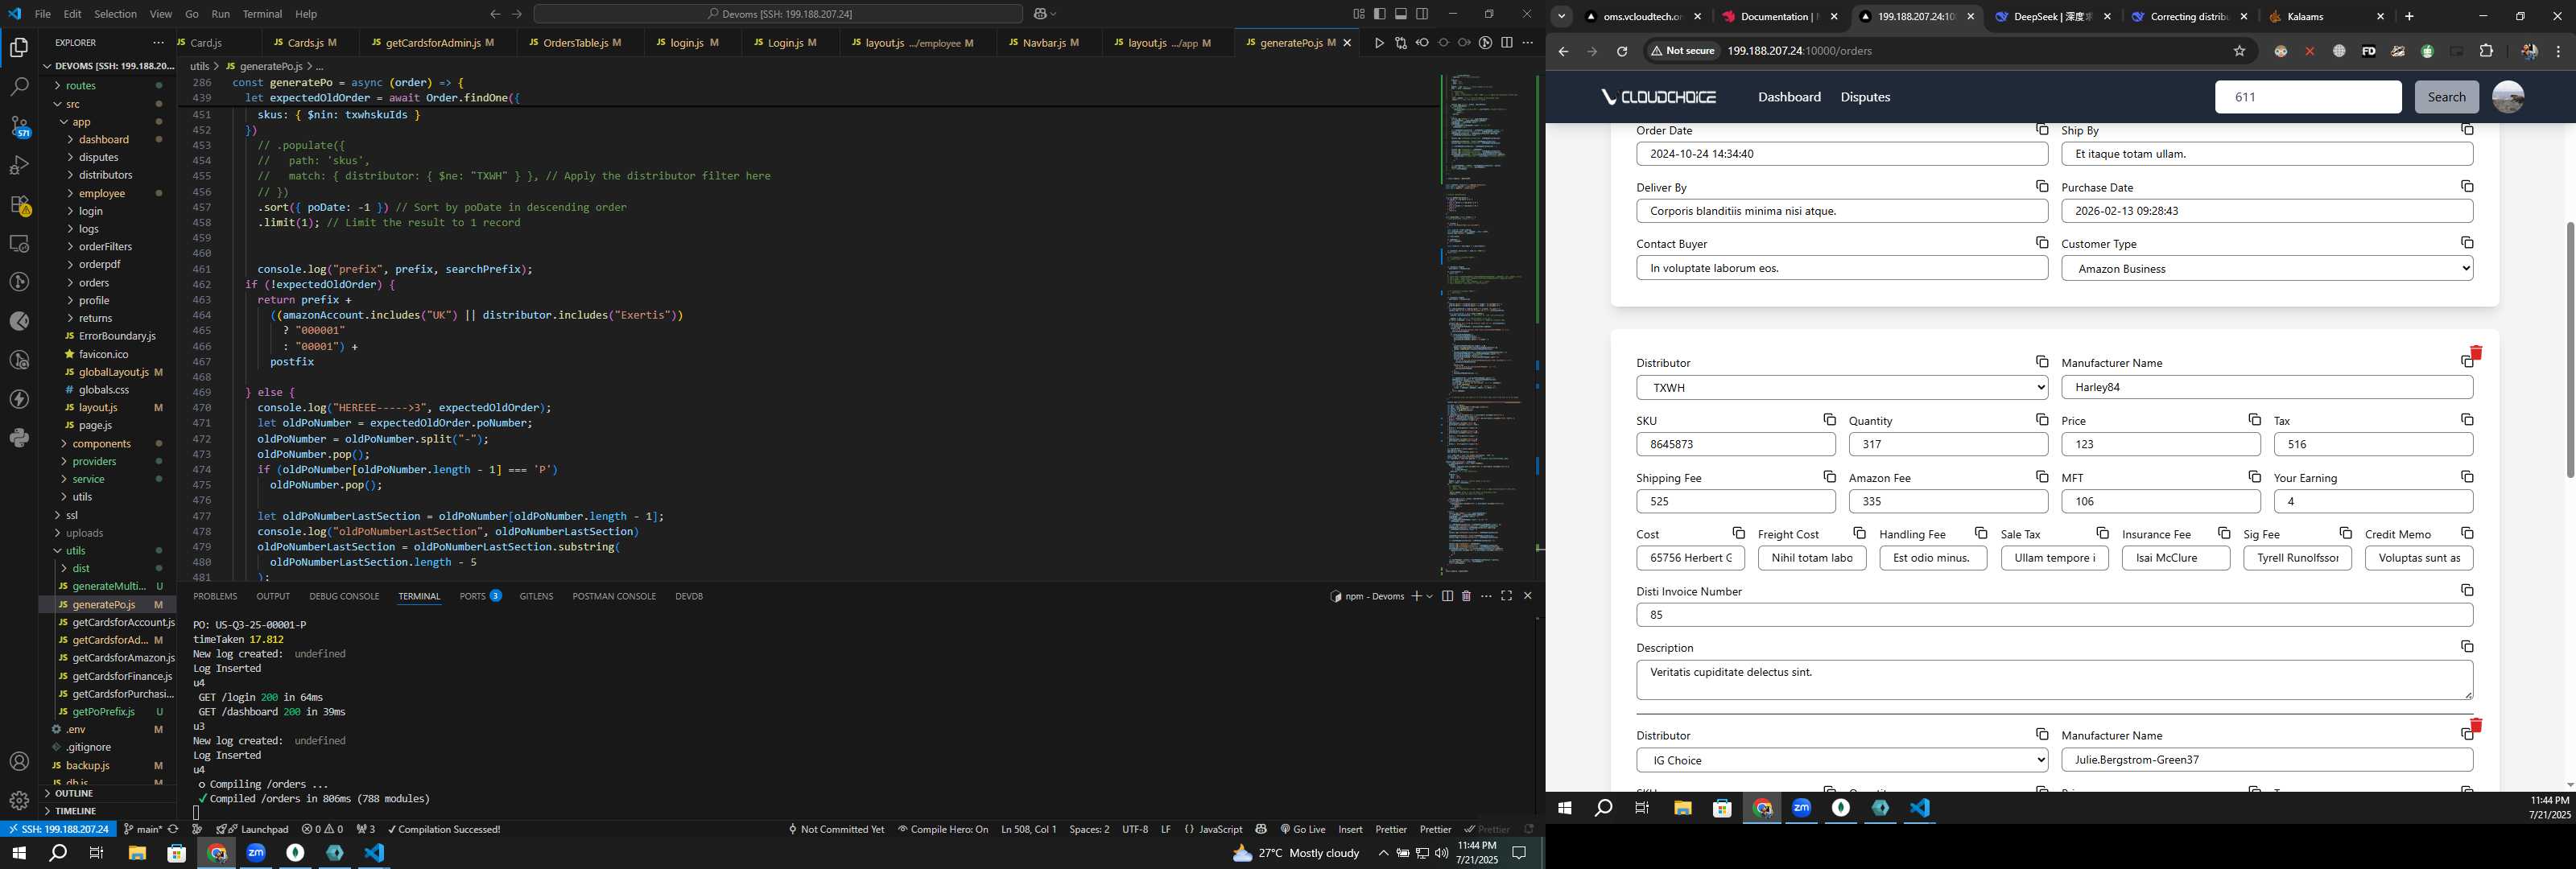
Task: Open Chrome Extensions puzzle icon
Action: pos(2486,51)
